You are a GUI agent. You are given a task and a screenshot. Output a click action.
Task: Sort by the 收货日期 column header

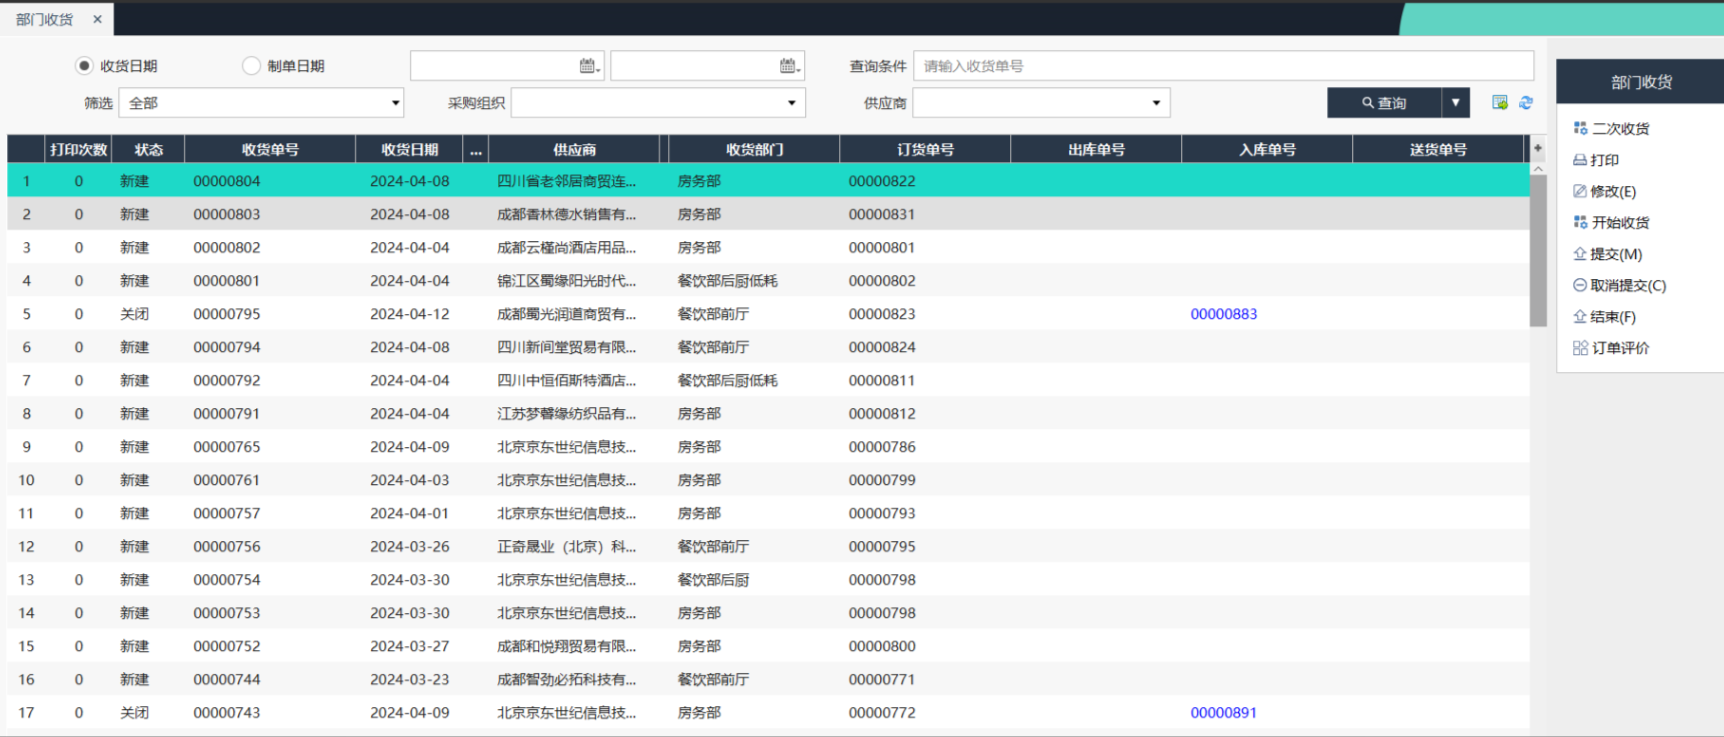(x=409, y=150)
